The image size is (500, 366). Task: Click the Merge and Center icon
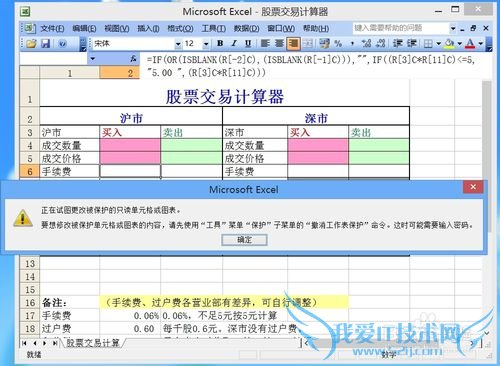click(x=308, y=43)
